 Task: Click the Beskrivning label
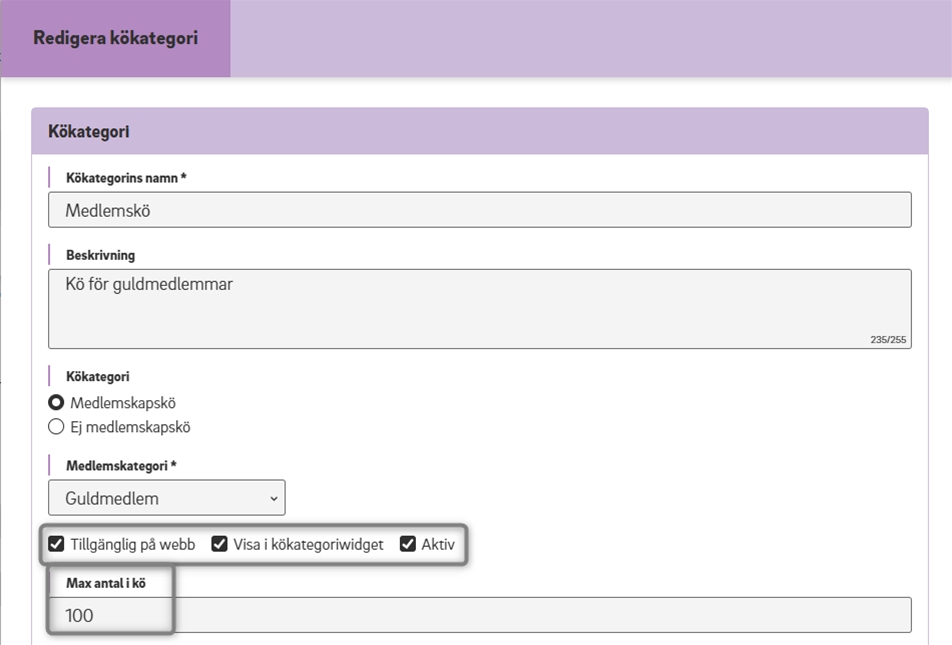coord(100,255)
